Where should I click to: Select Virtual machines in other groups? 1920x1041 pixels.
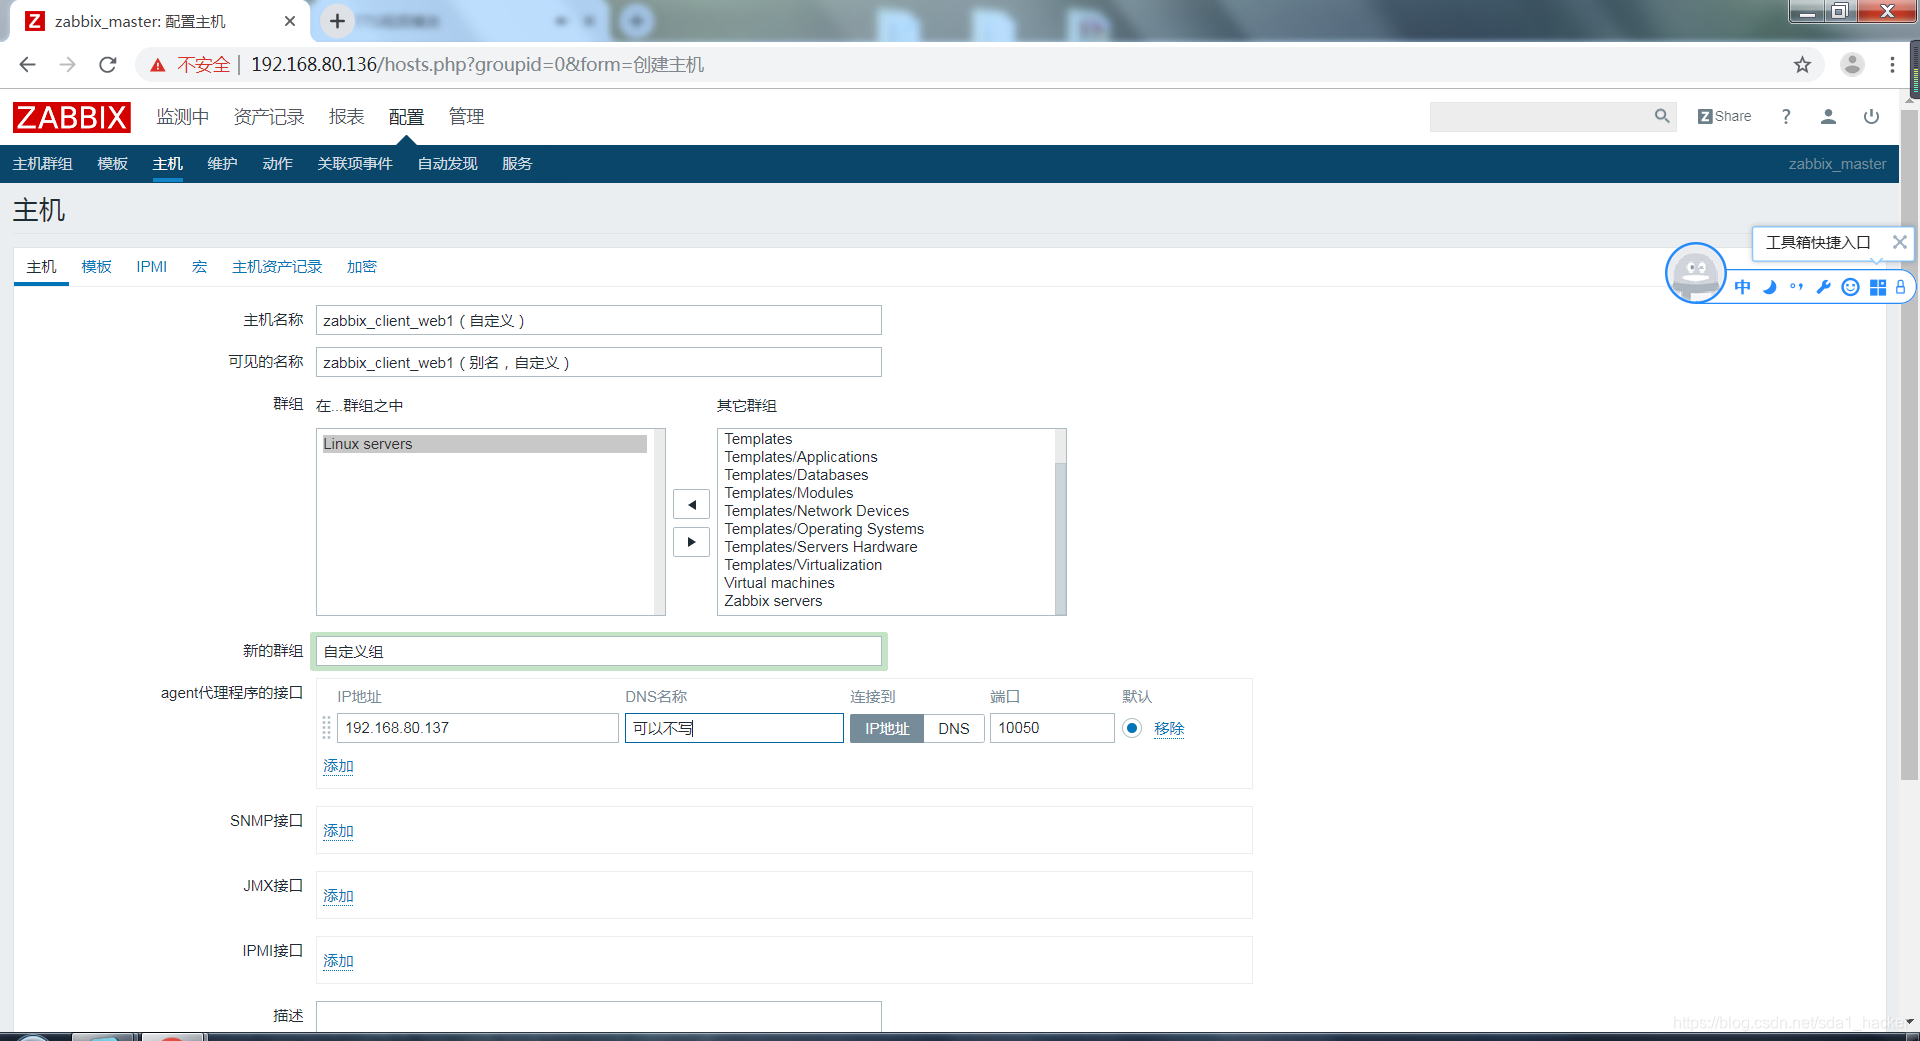pos(779,583)
